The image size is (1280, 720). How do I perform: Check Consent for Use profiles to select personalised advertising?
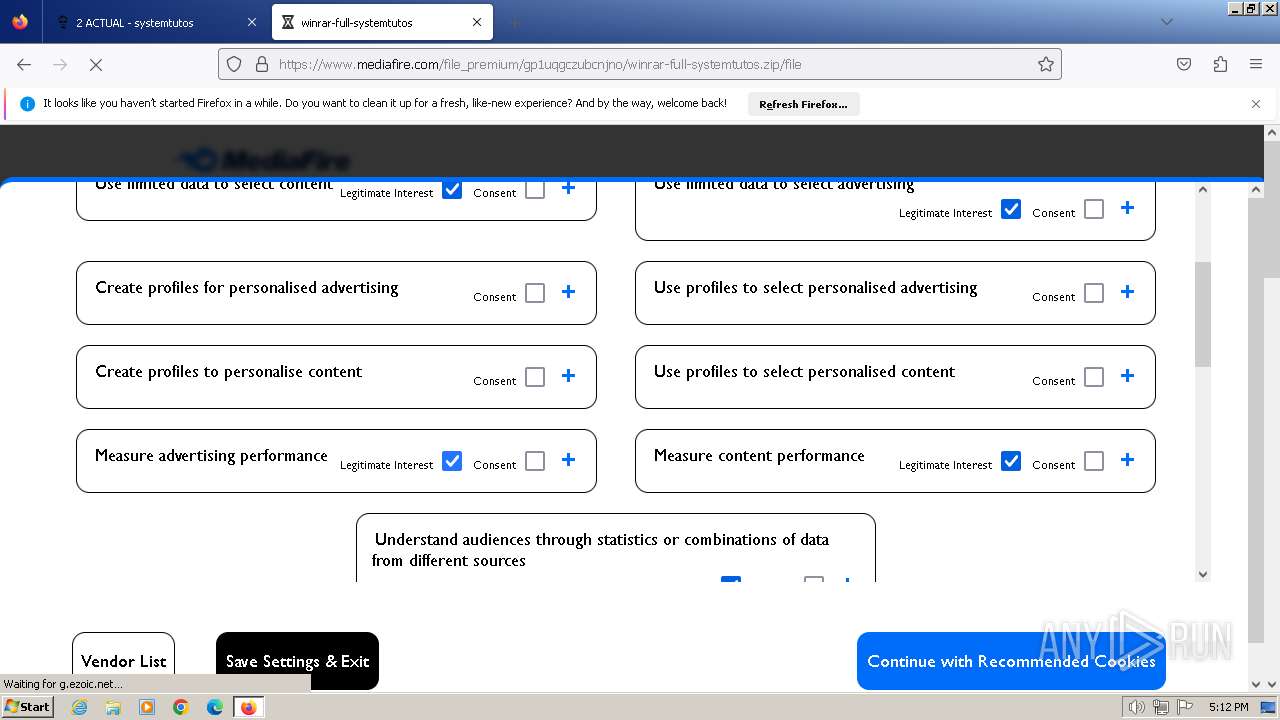coord(1094,293)
